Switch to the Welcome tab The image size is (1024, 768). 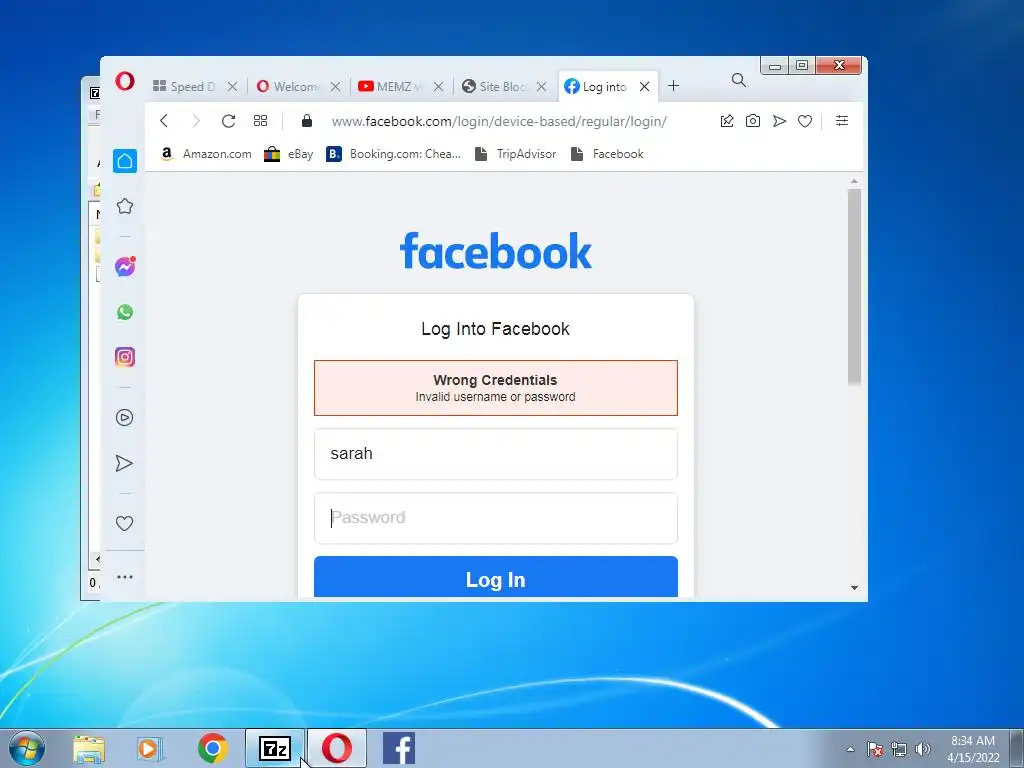click(288, 86)
